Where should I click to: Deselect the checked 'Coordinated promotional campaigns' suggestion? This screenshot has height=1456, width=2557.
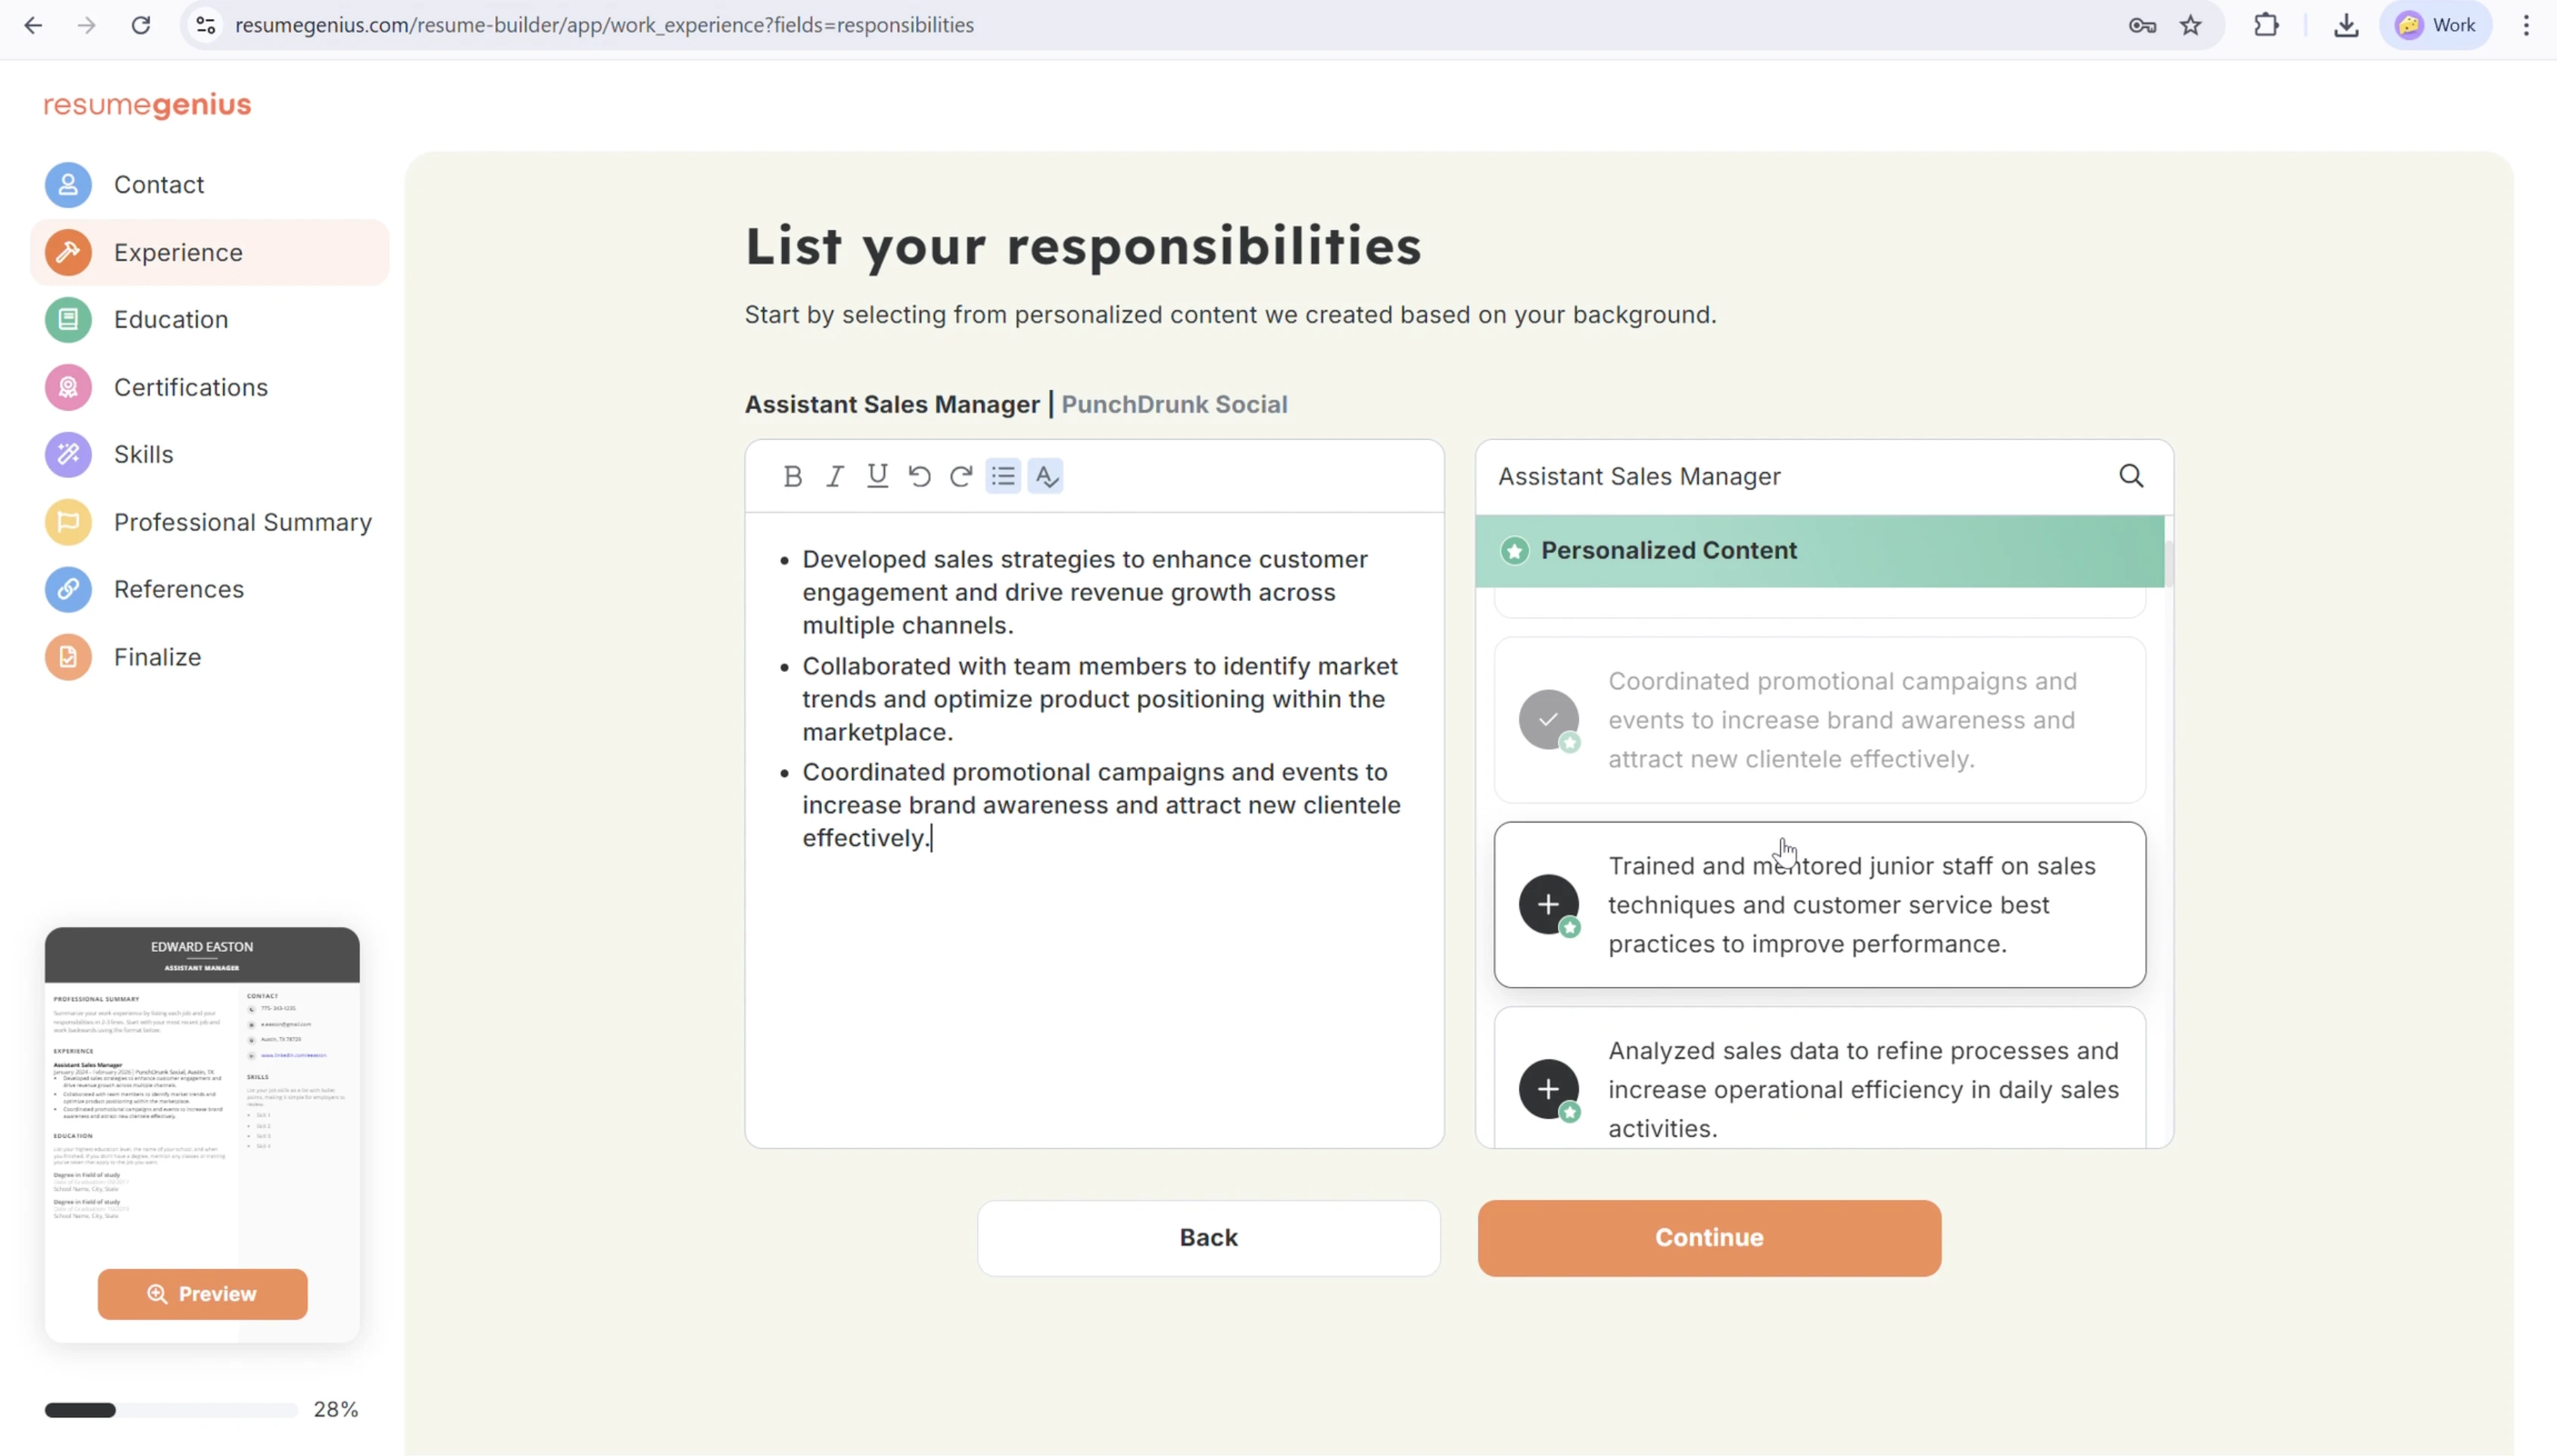click(x=1548, y=719)
